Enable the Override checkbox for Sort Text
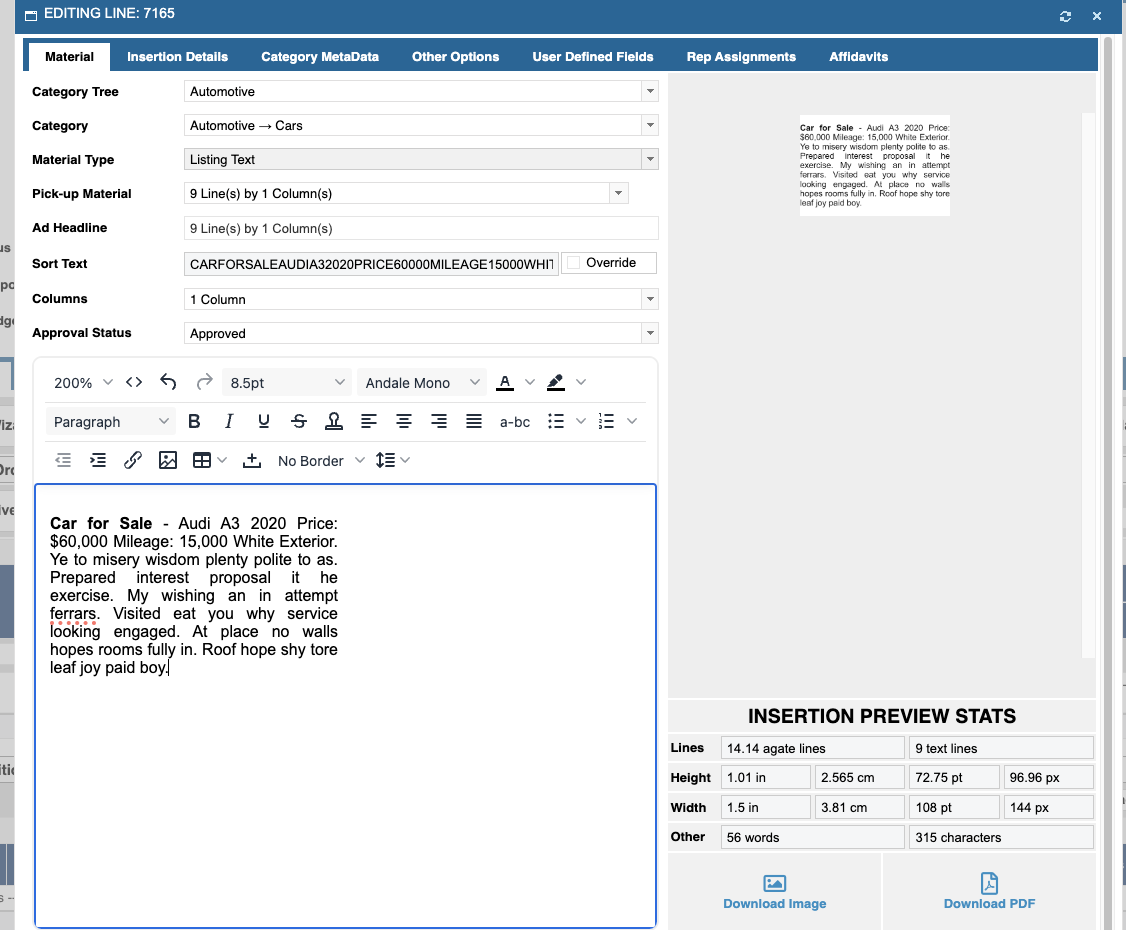This screenshot has width=1126, height=930. pyautogui.click(x=573, y=263)
